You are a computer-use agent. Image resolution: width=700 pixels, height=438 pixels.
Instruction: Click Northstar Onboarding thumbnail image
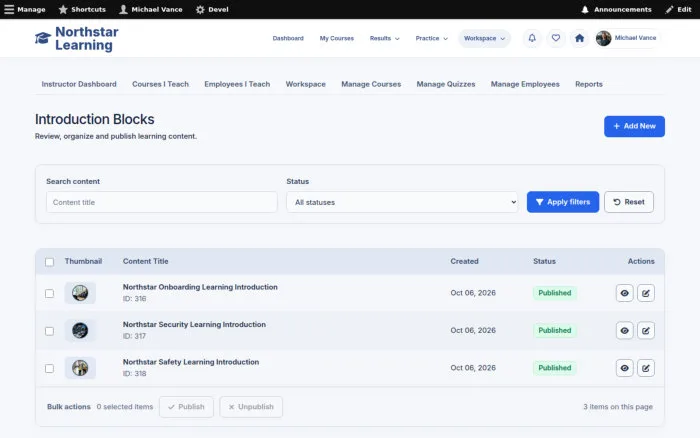point(80,293)
